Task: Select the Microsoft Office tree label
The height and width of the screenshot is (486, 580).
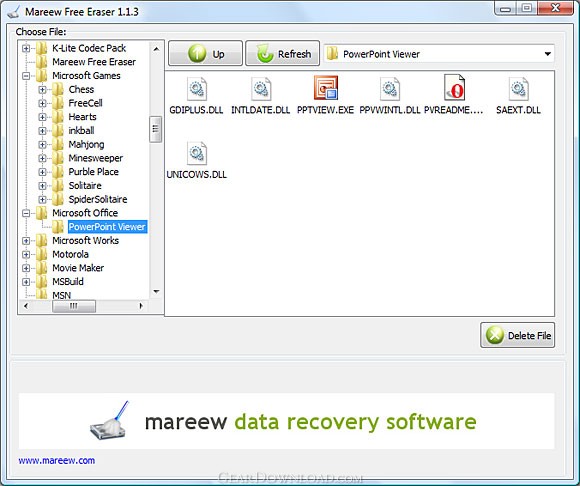Action: [85, 213]
